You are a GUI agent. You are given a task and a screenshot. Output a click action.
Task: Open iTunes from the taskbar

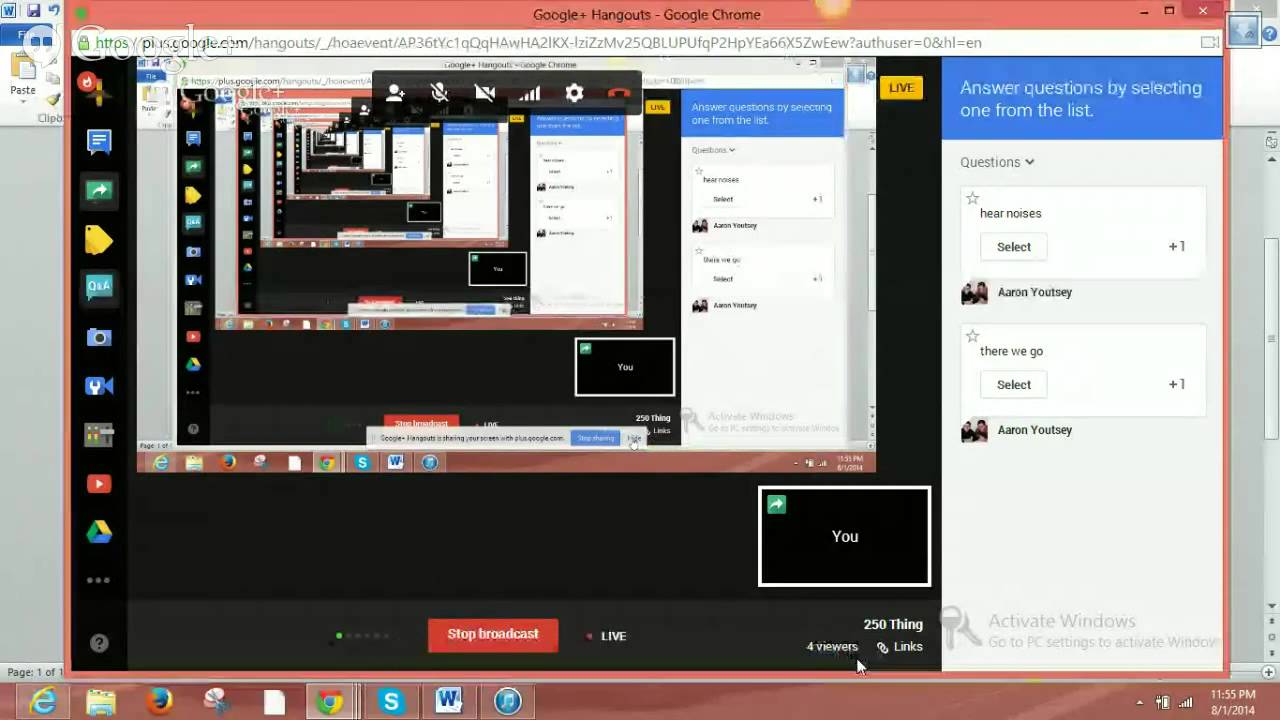click(507, 702)
